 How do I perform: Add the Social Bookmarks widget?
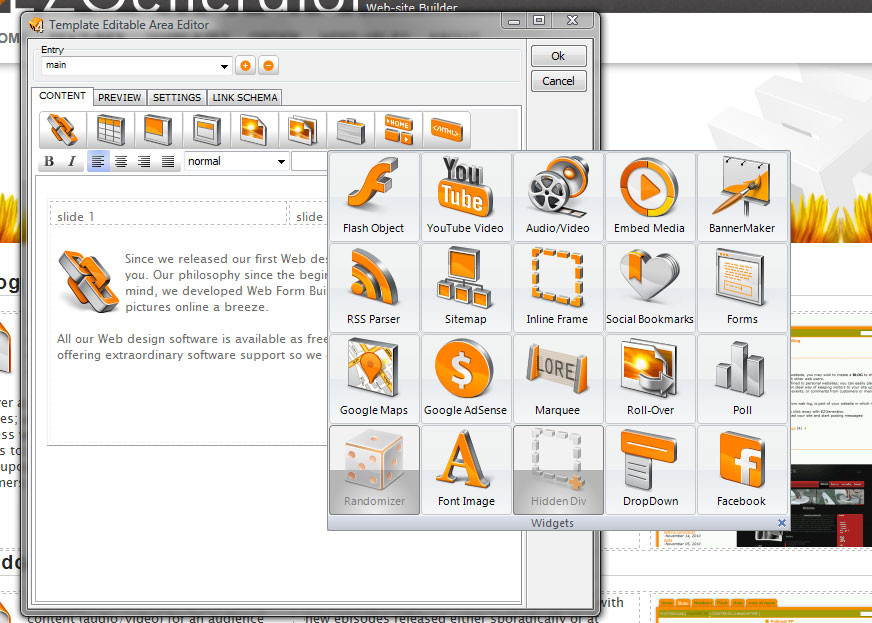click(650, 288)
